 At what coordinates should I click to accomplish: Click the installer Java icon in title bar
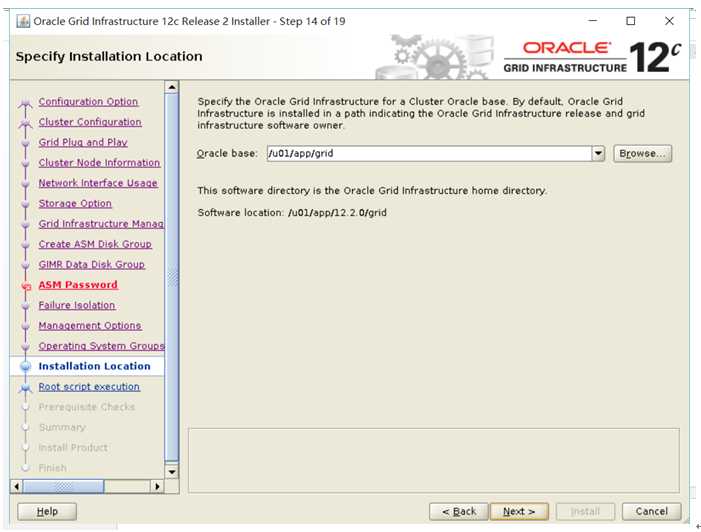coord(23,21)
